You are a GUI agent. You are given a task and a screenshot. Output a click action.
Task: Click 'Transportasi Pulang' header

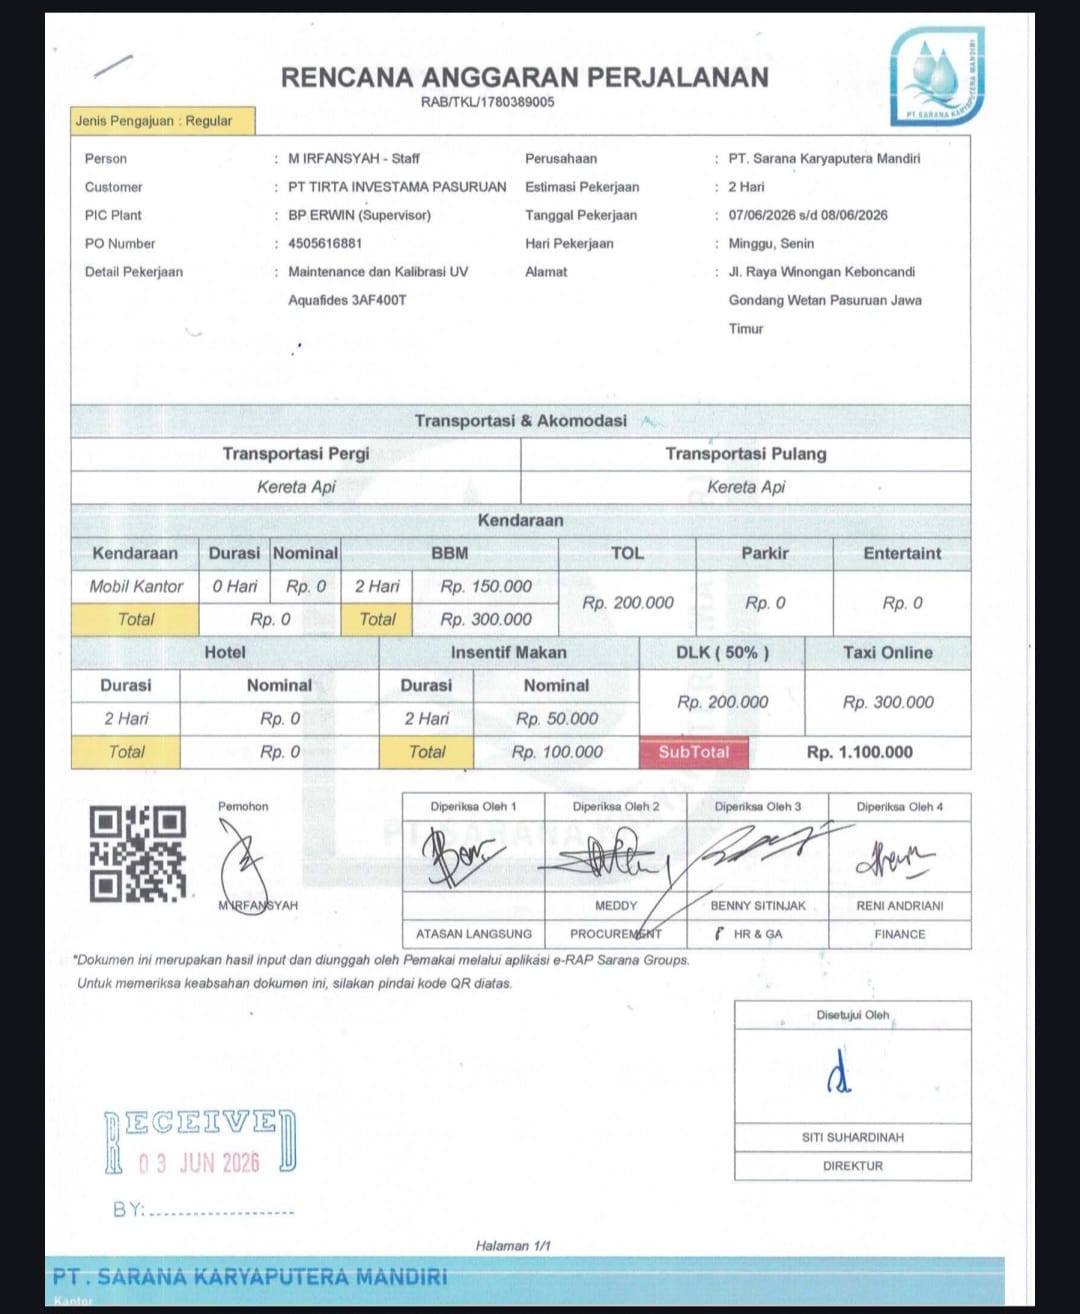pyautogui.click(x=746, y=454)
